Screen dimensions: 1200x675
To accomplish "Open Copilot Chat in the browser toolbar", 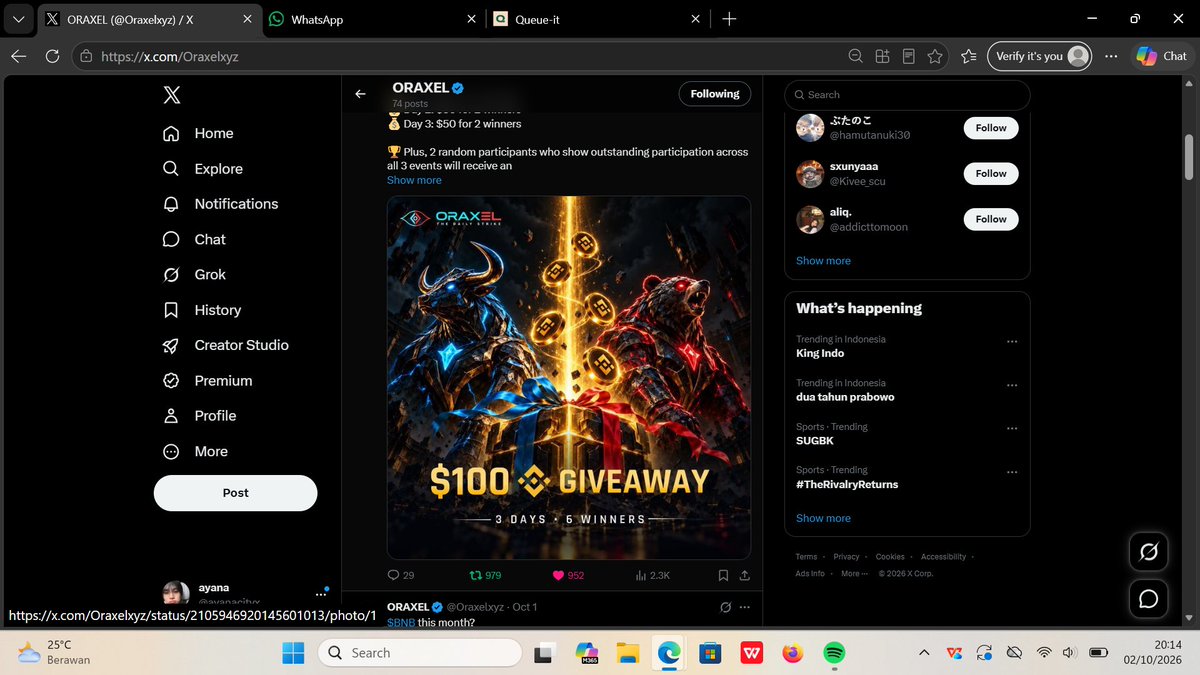I will tap(1161, 56).
